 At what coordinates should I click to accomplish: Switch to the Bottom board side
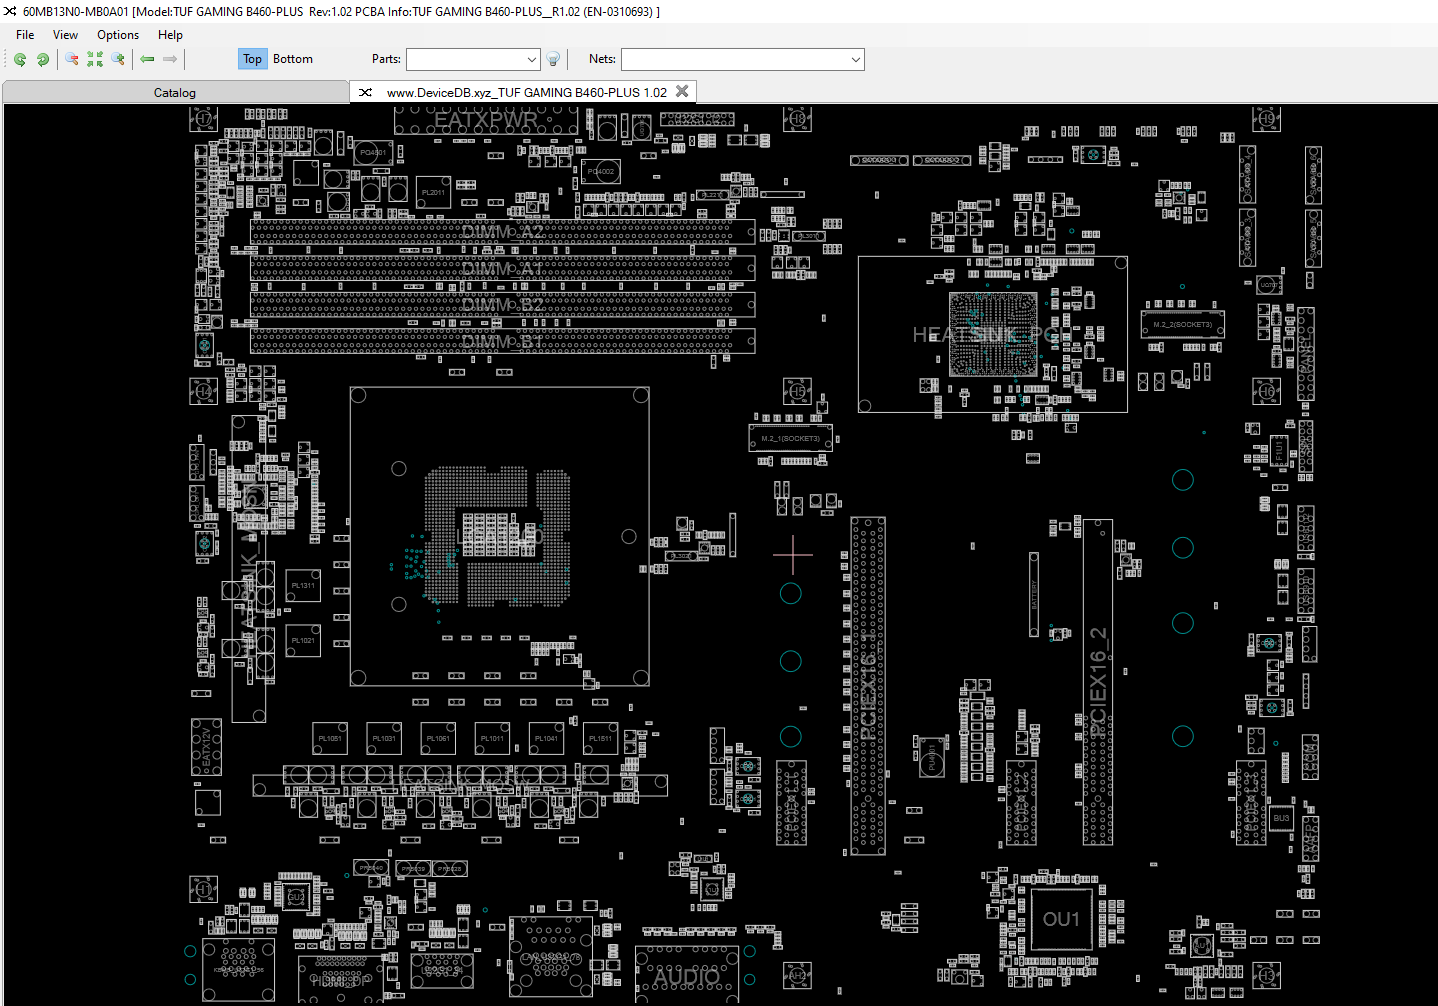pyautogui.click(x=293, y=59)
